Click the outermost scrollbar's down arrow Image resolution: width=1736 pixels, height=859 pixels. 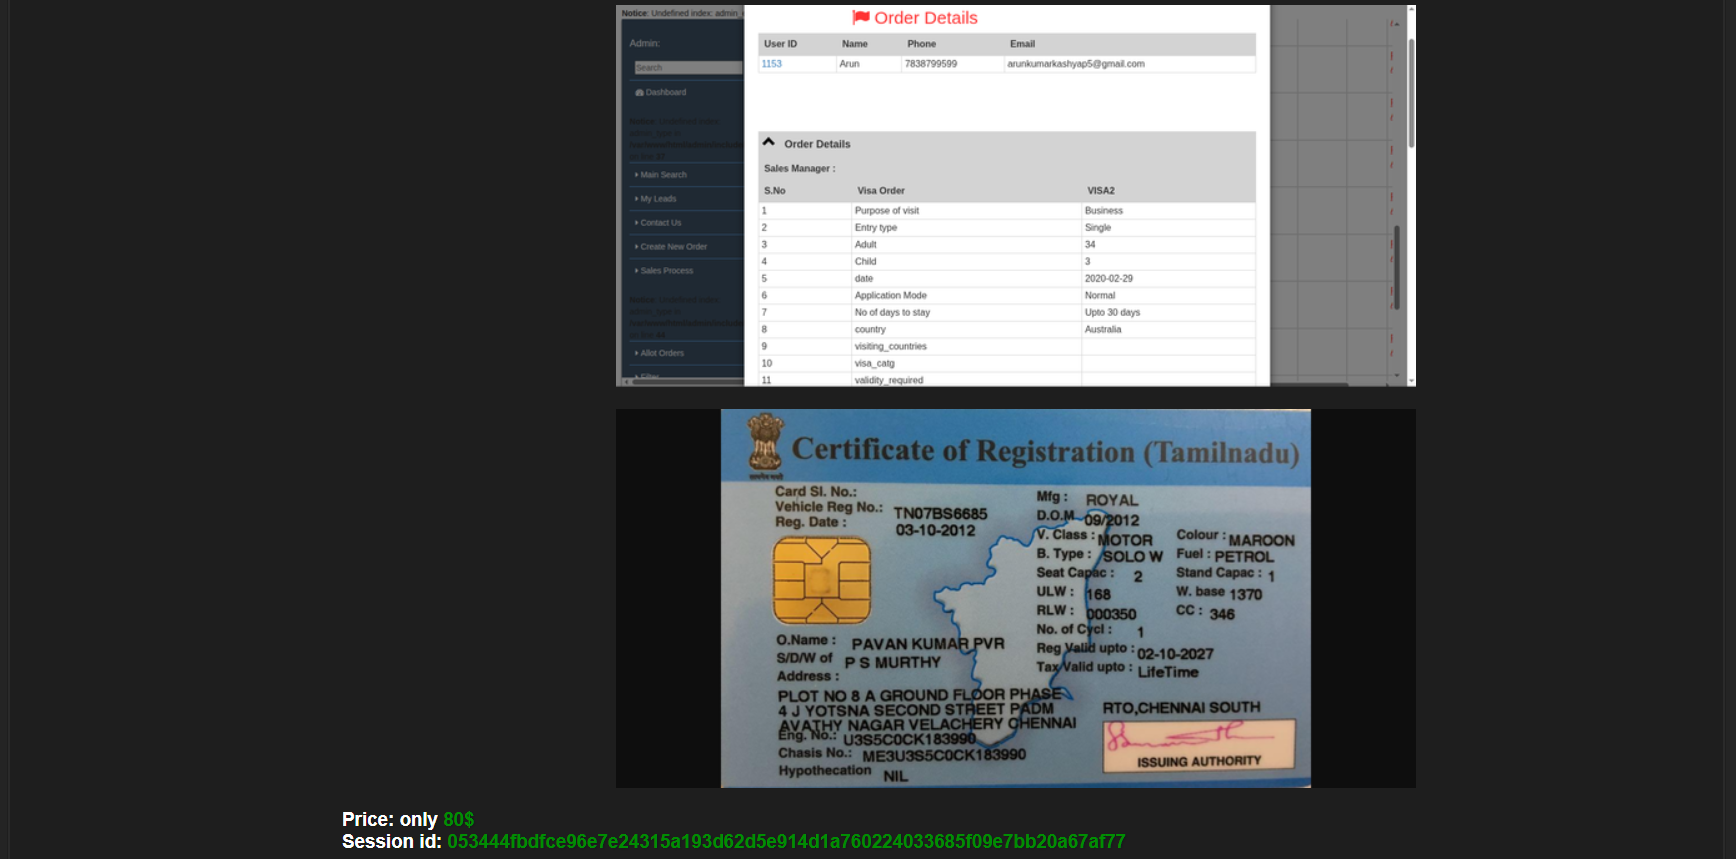click(x=1411, y=381)
